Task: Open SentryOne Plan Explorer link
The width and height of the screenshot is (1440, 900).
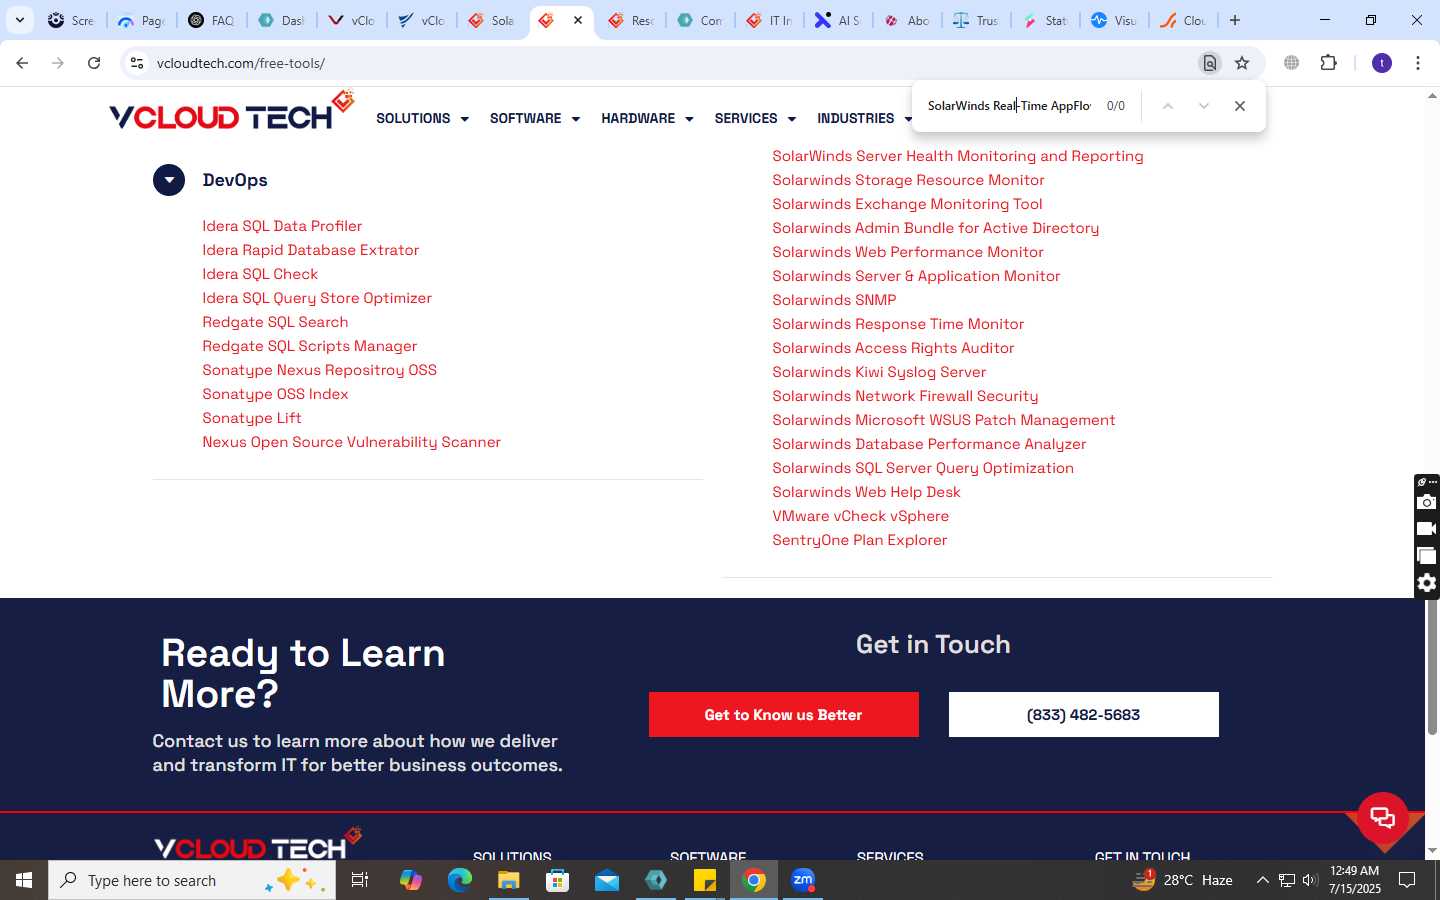Action: [859, 540]
